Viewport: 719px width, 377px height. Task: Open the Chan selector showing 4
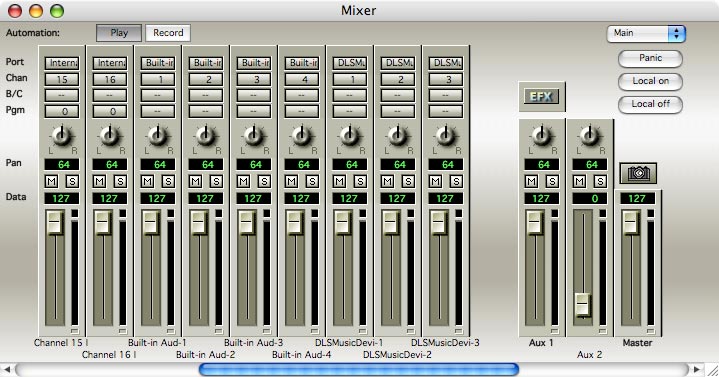pyautogui.click(x=302, y=79)
